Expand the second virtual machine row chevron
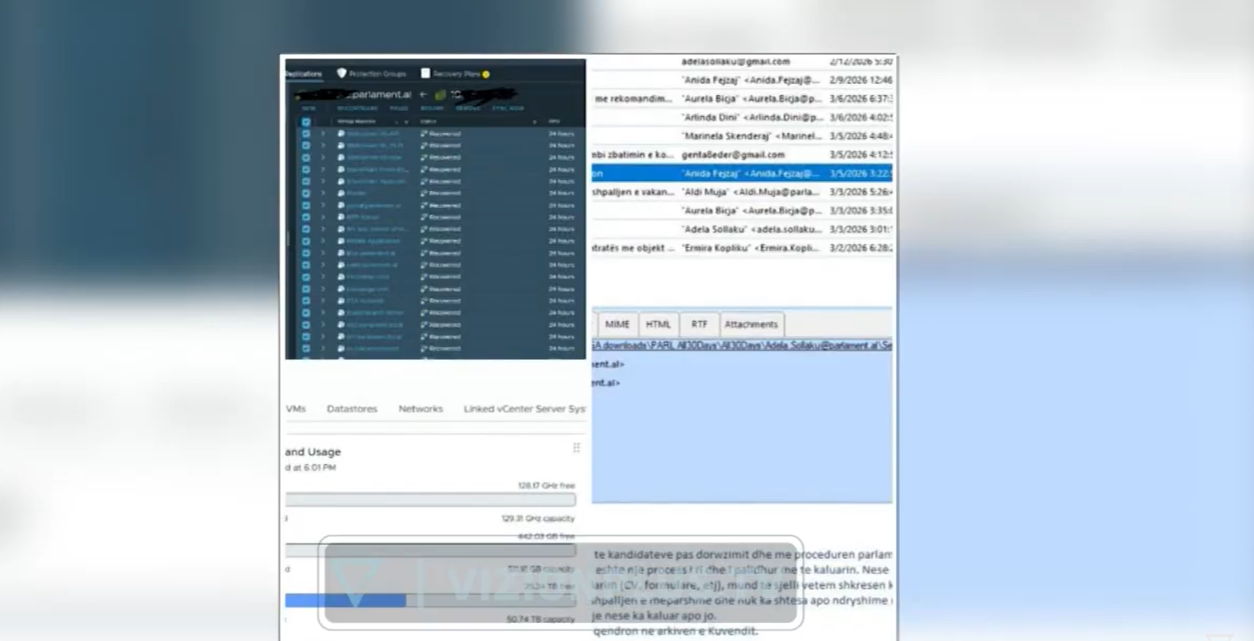 (x=323, y=145)
